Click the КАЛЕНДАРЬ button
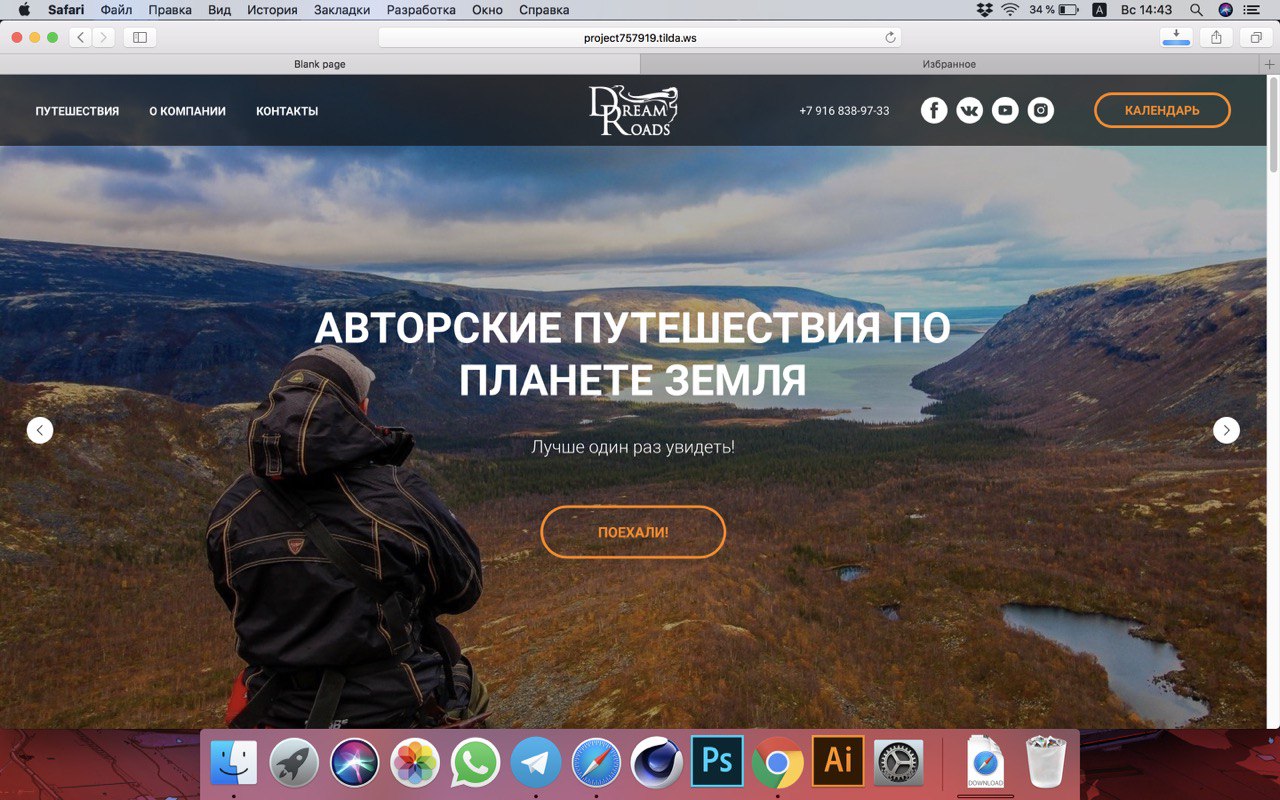 1162,110
